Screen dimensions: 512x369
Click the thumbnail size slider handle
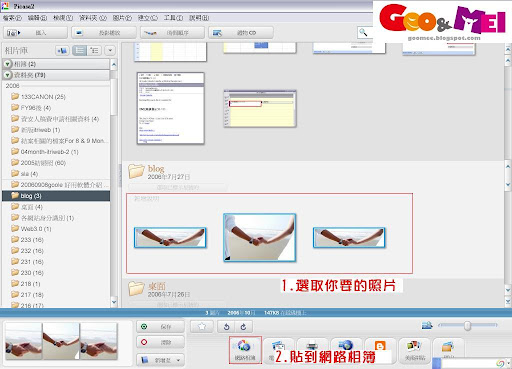pos(467,326)
